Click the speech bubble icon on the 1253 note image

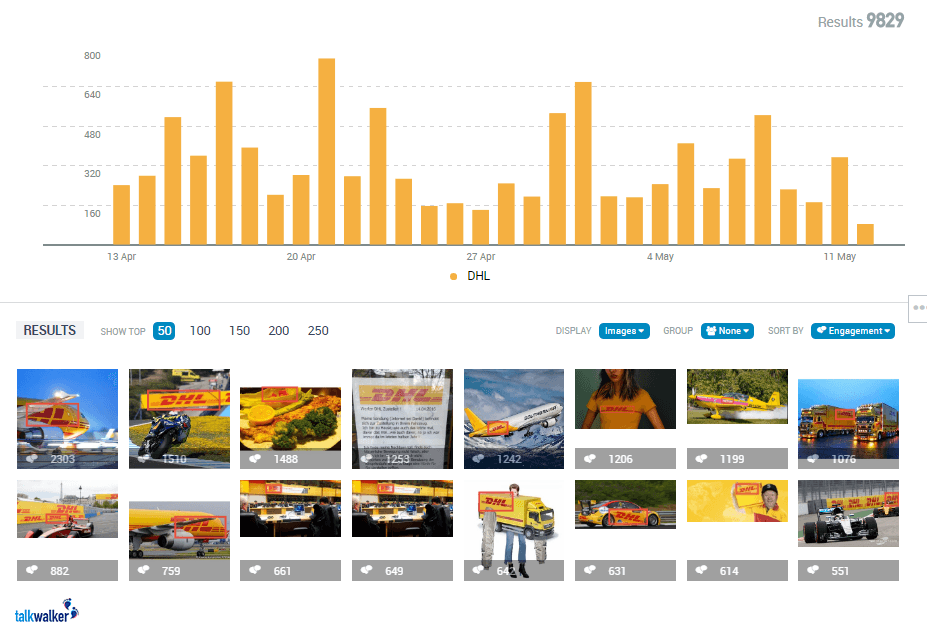click(368, 458)
